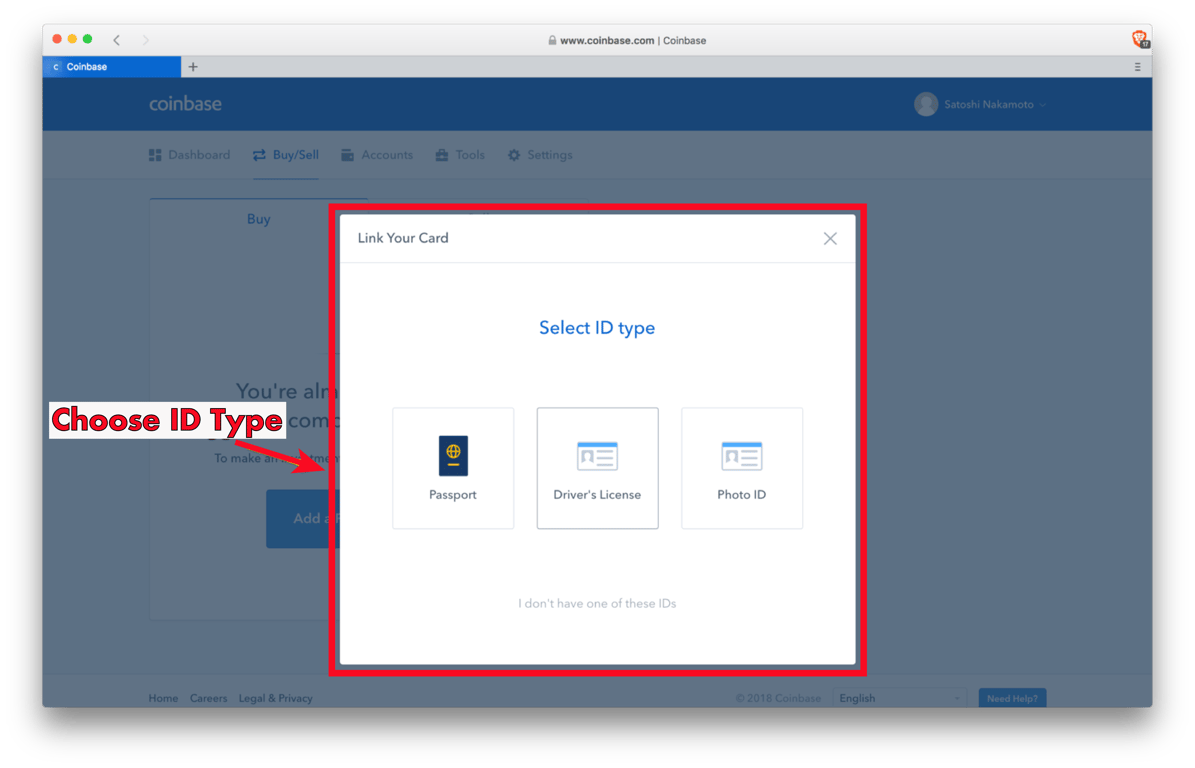Click the I don't have one of these IDs link

(597, 603)
